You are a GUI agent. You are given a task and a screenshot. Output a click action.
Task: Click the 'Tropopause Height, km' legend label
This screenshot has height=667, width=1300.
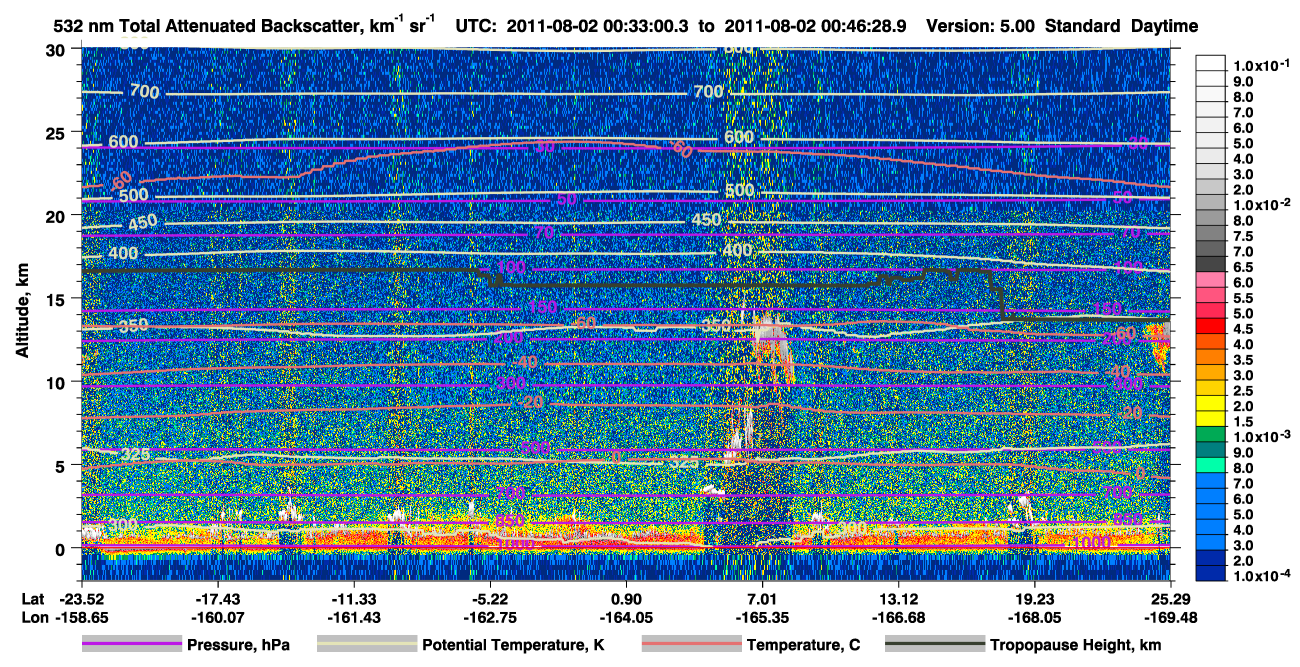click(x=1075, y=646)
